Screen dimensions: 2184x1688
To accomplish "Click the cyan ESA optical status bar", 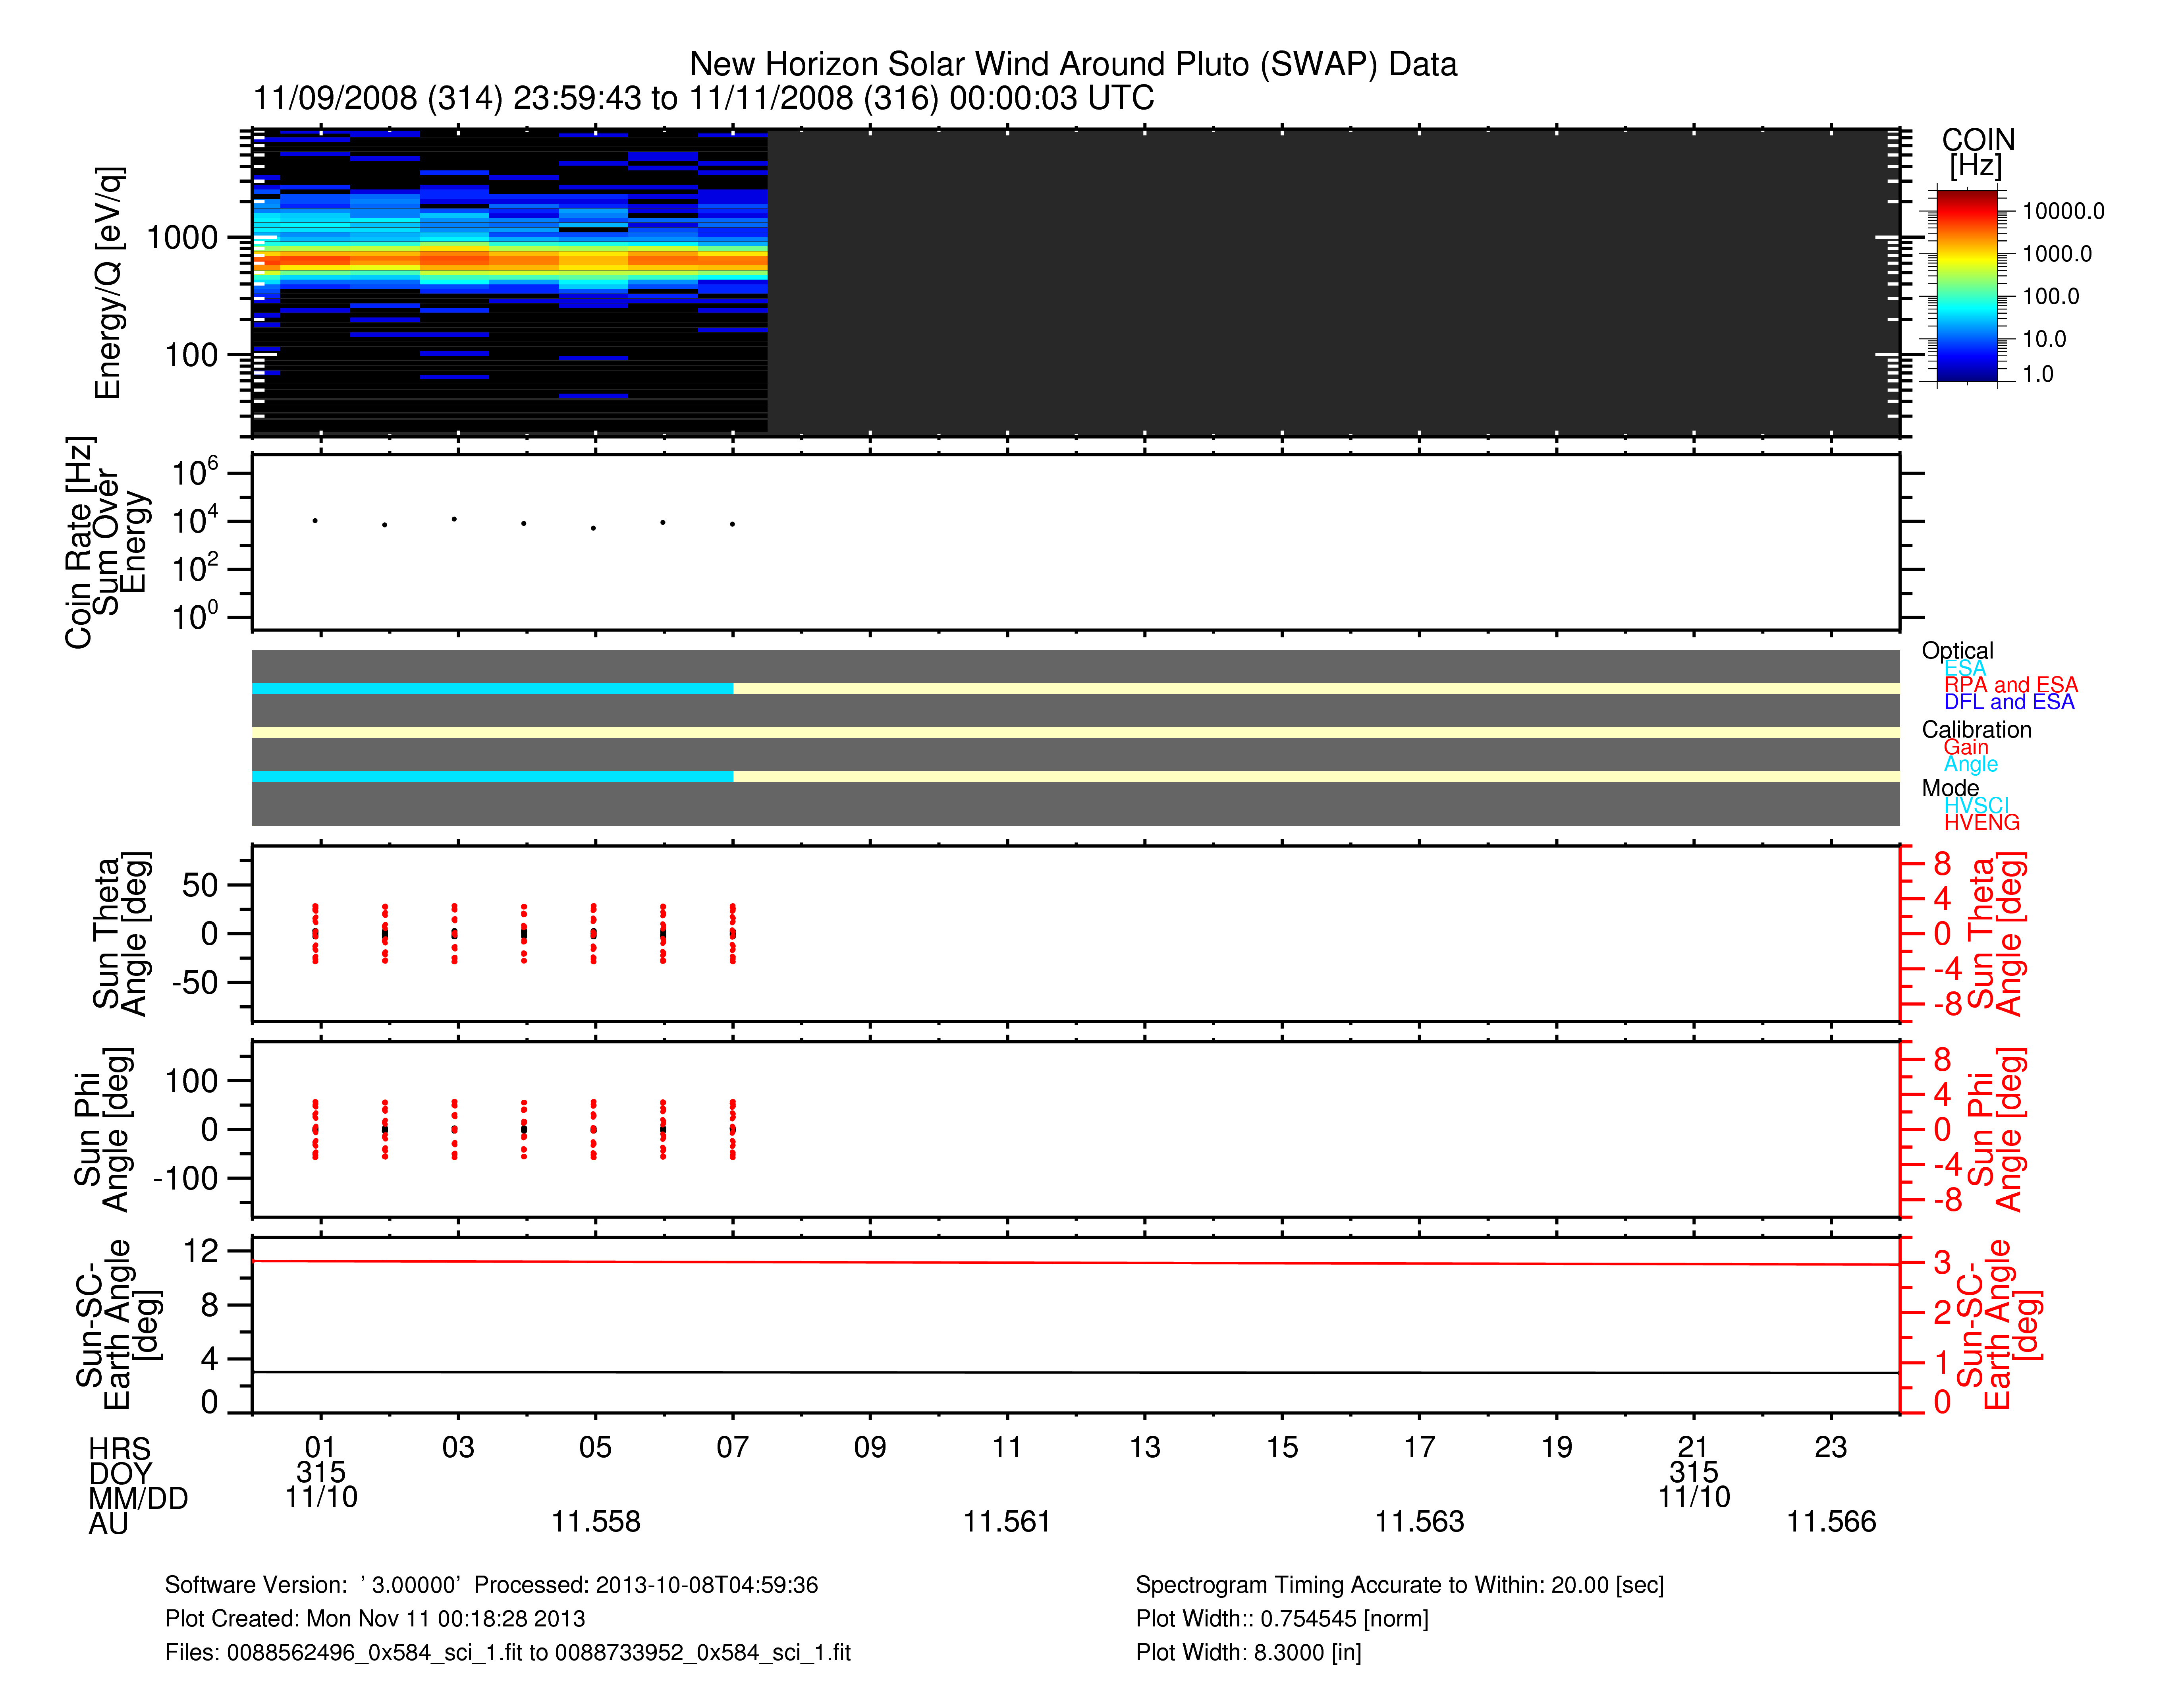I will coord(492,689).
